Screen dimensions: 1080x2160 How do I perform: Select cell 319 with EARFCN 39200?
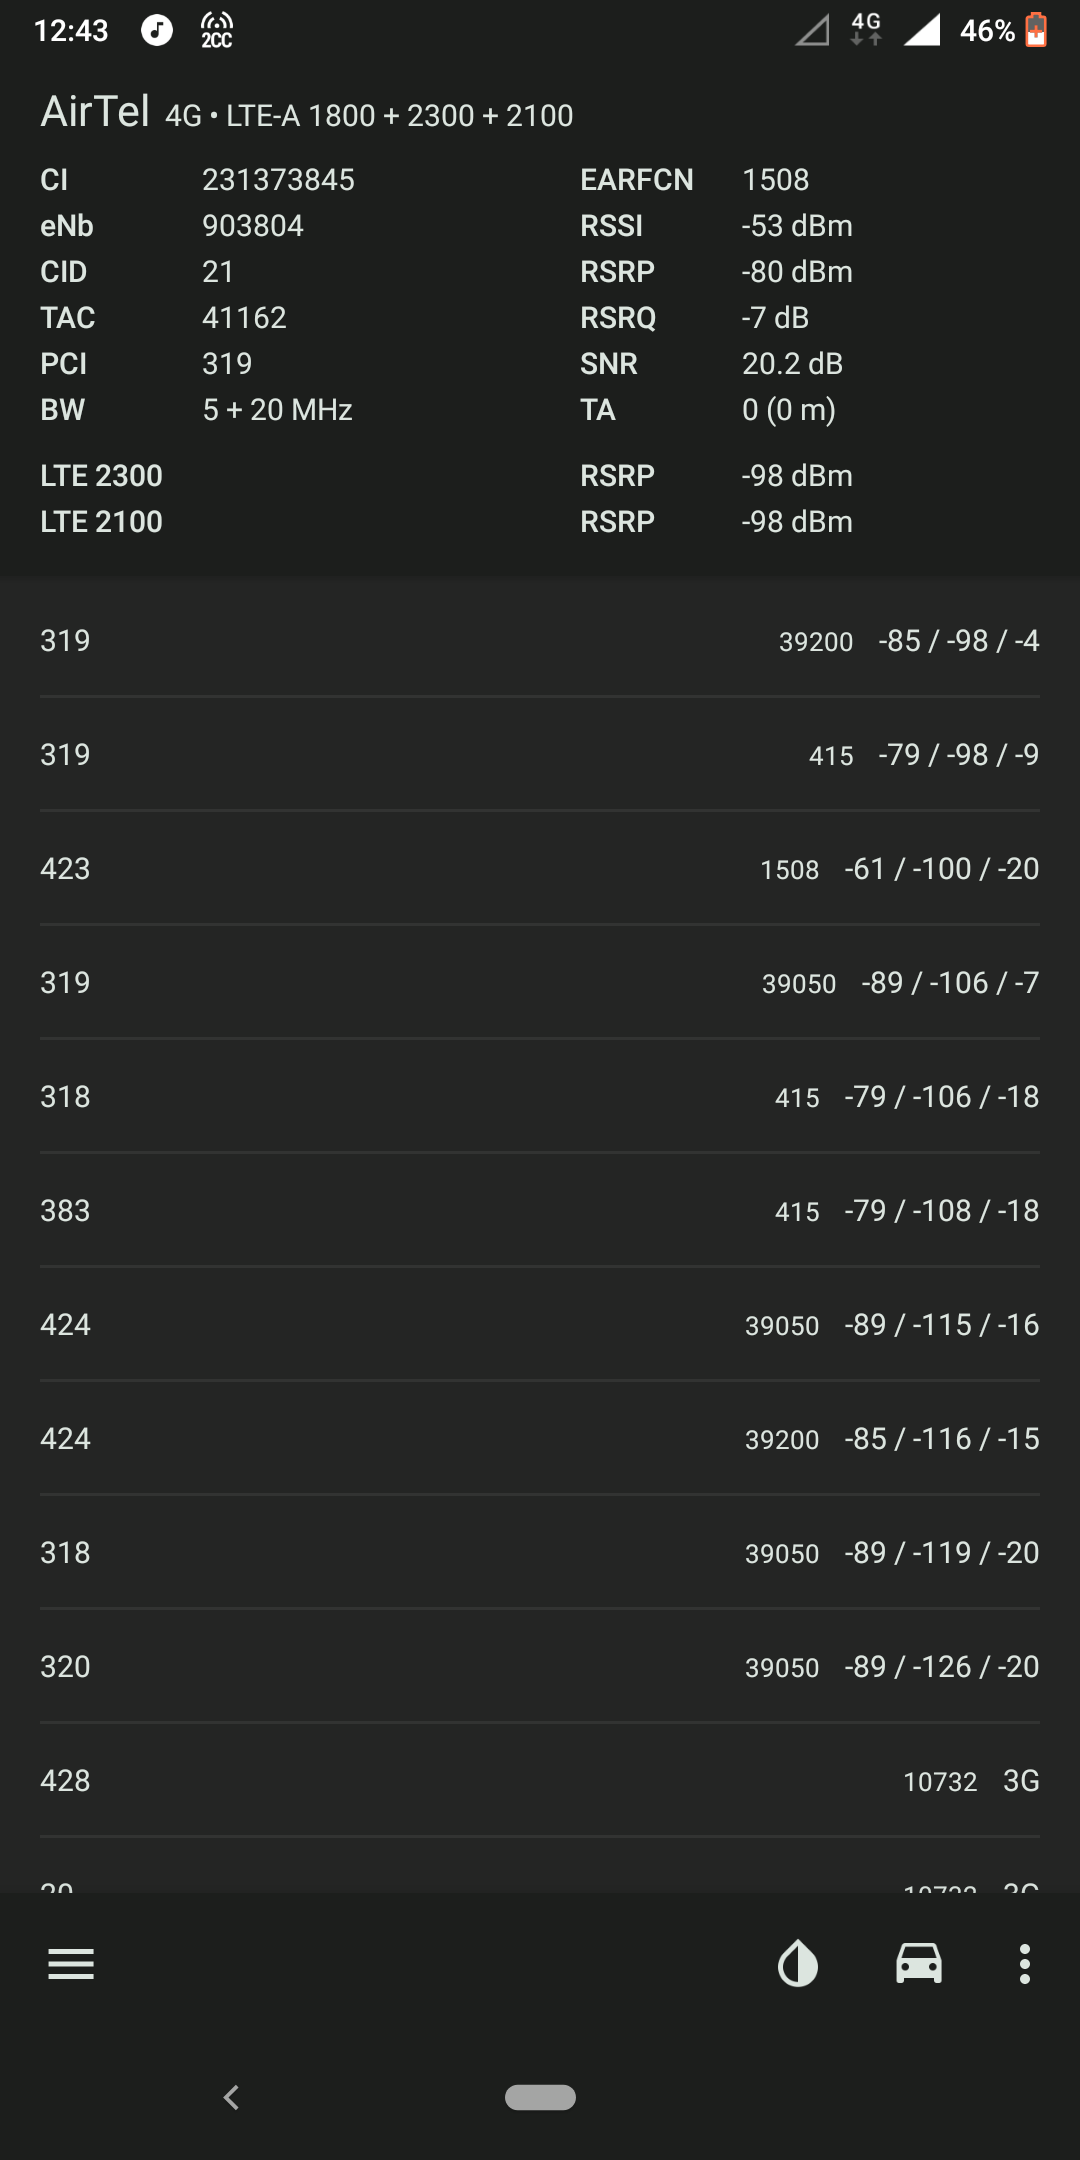[x=540, y=640]
